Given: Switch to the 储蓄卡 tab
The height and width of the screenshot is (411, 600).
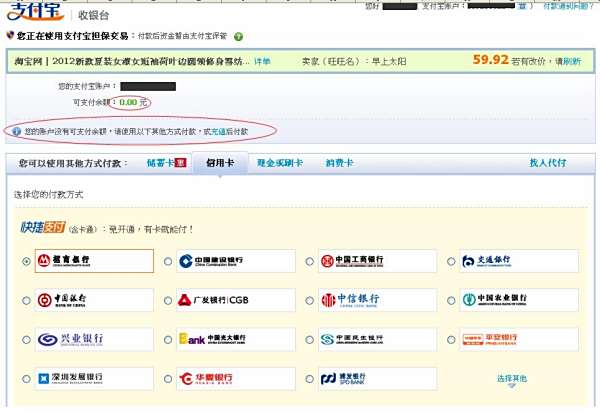Looking at the screenshot, I should (160, 163).
